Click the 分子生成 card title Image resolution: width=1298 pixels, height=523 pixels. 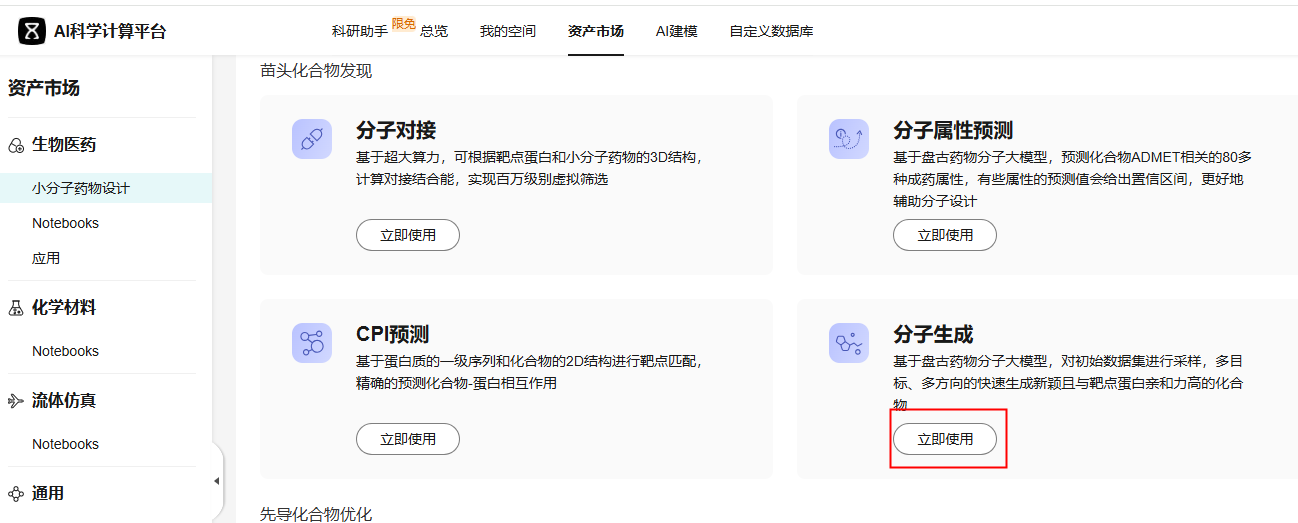tap(933, 335)
